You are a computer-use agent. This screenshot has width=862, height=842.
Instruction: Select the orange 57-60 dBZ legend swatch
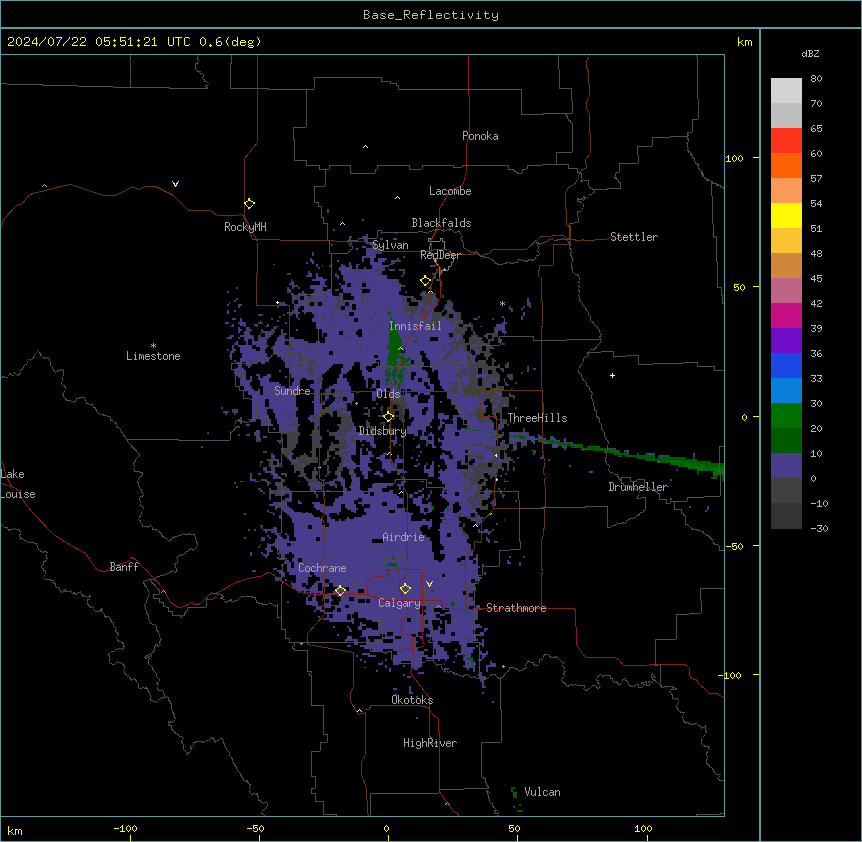[x=786, y=165]
